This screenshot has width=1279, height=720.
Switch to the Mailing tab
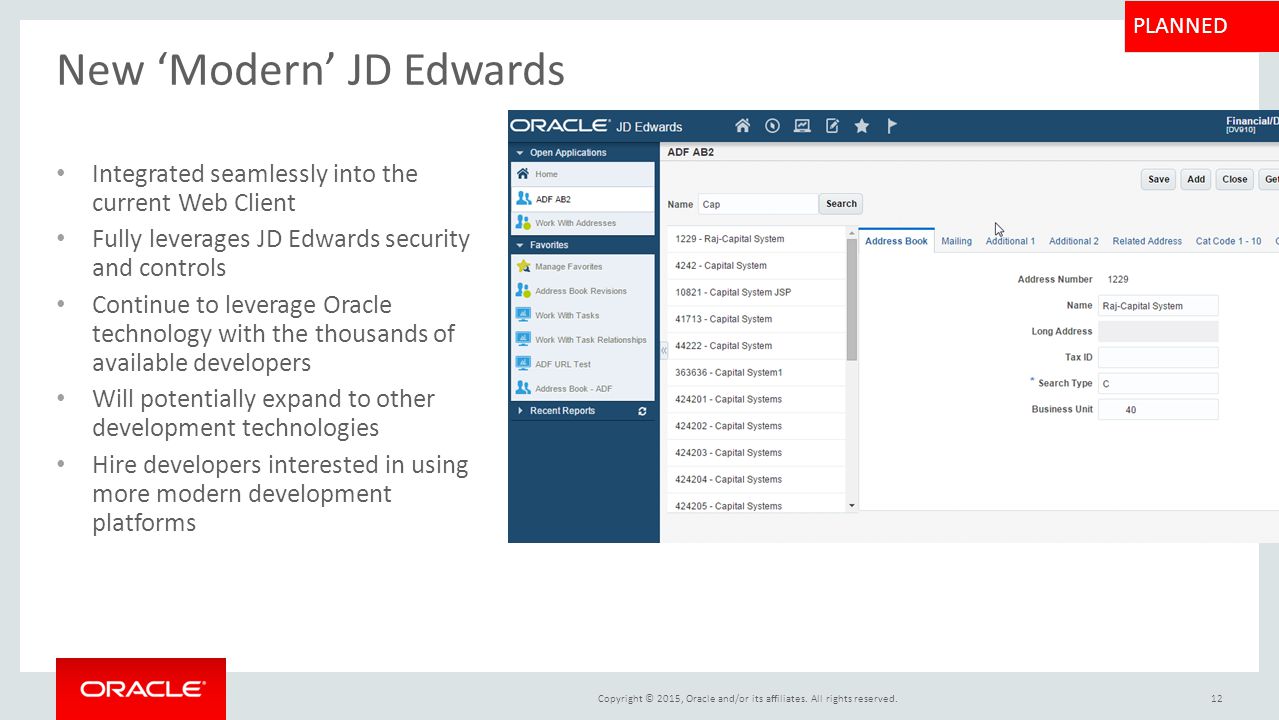click(957, 241)
